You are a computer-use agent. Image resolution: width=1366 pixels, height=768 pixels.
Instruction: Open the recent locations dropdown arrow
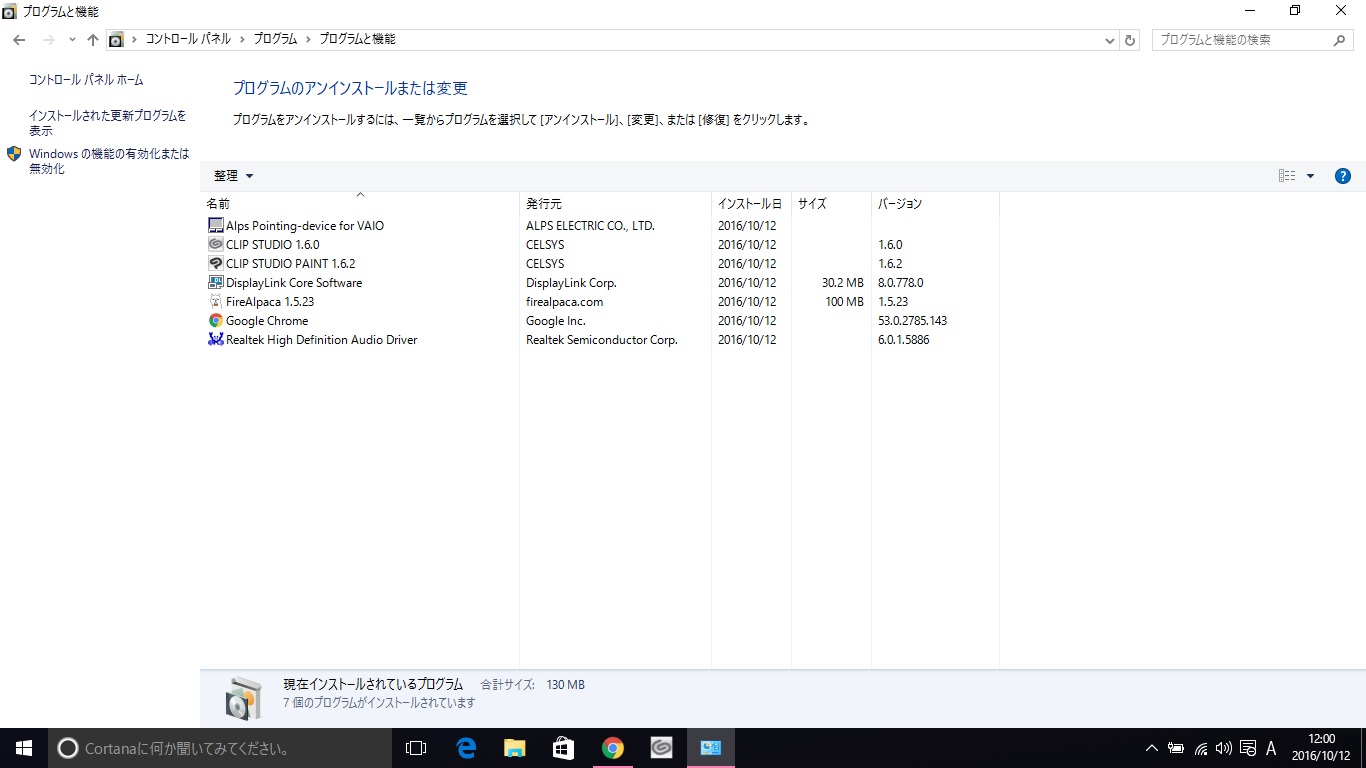pyautogui.click(x=72, y=40)
